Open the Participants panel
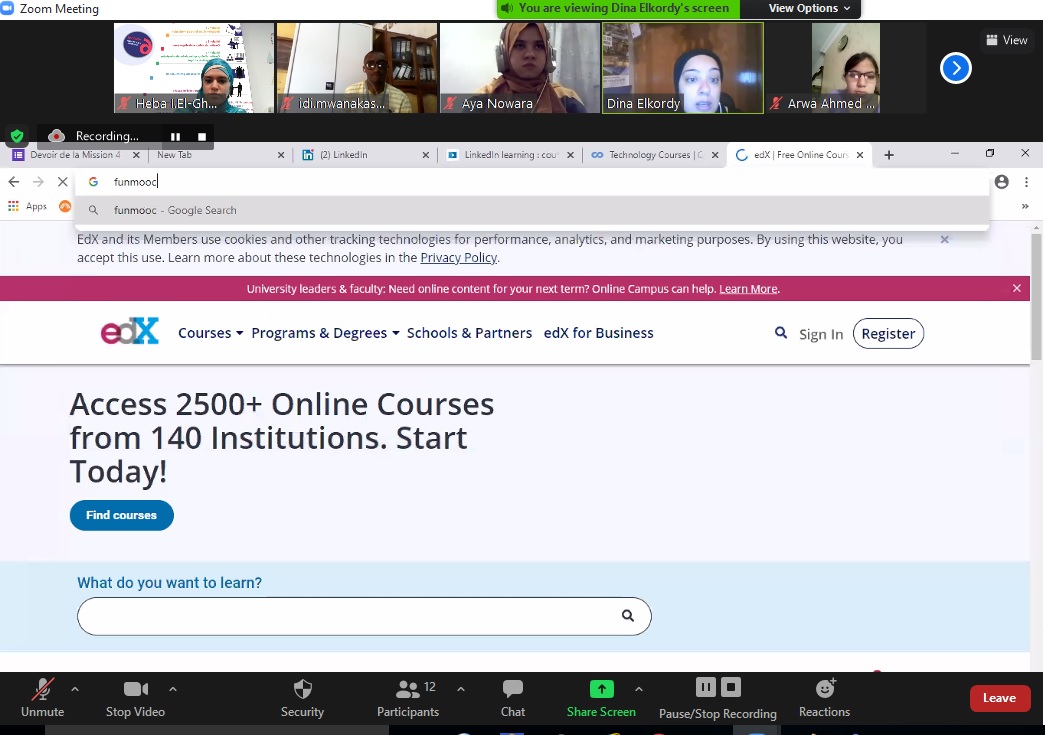The image size is (1045, 735). click(407, 689)
